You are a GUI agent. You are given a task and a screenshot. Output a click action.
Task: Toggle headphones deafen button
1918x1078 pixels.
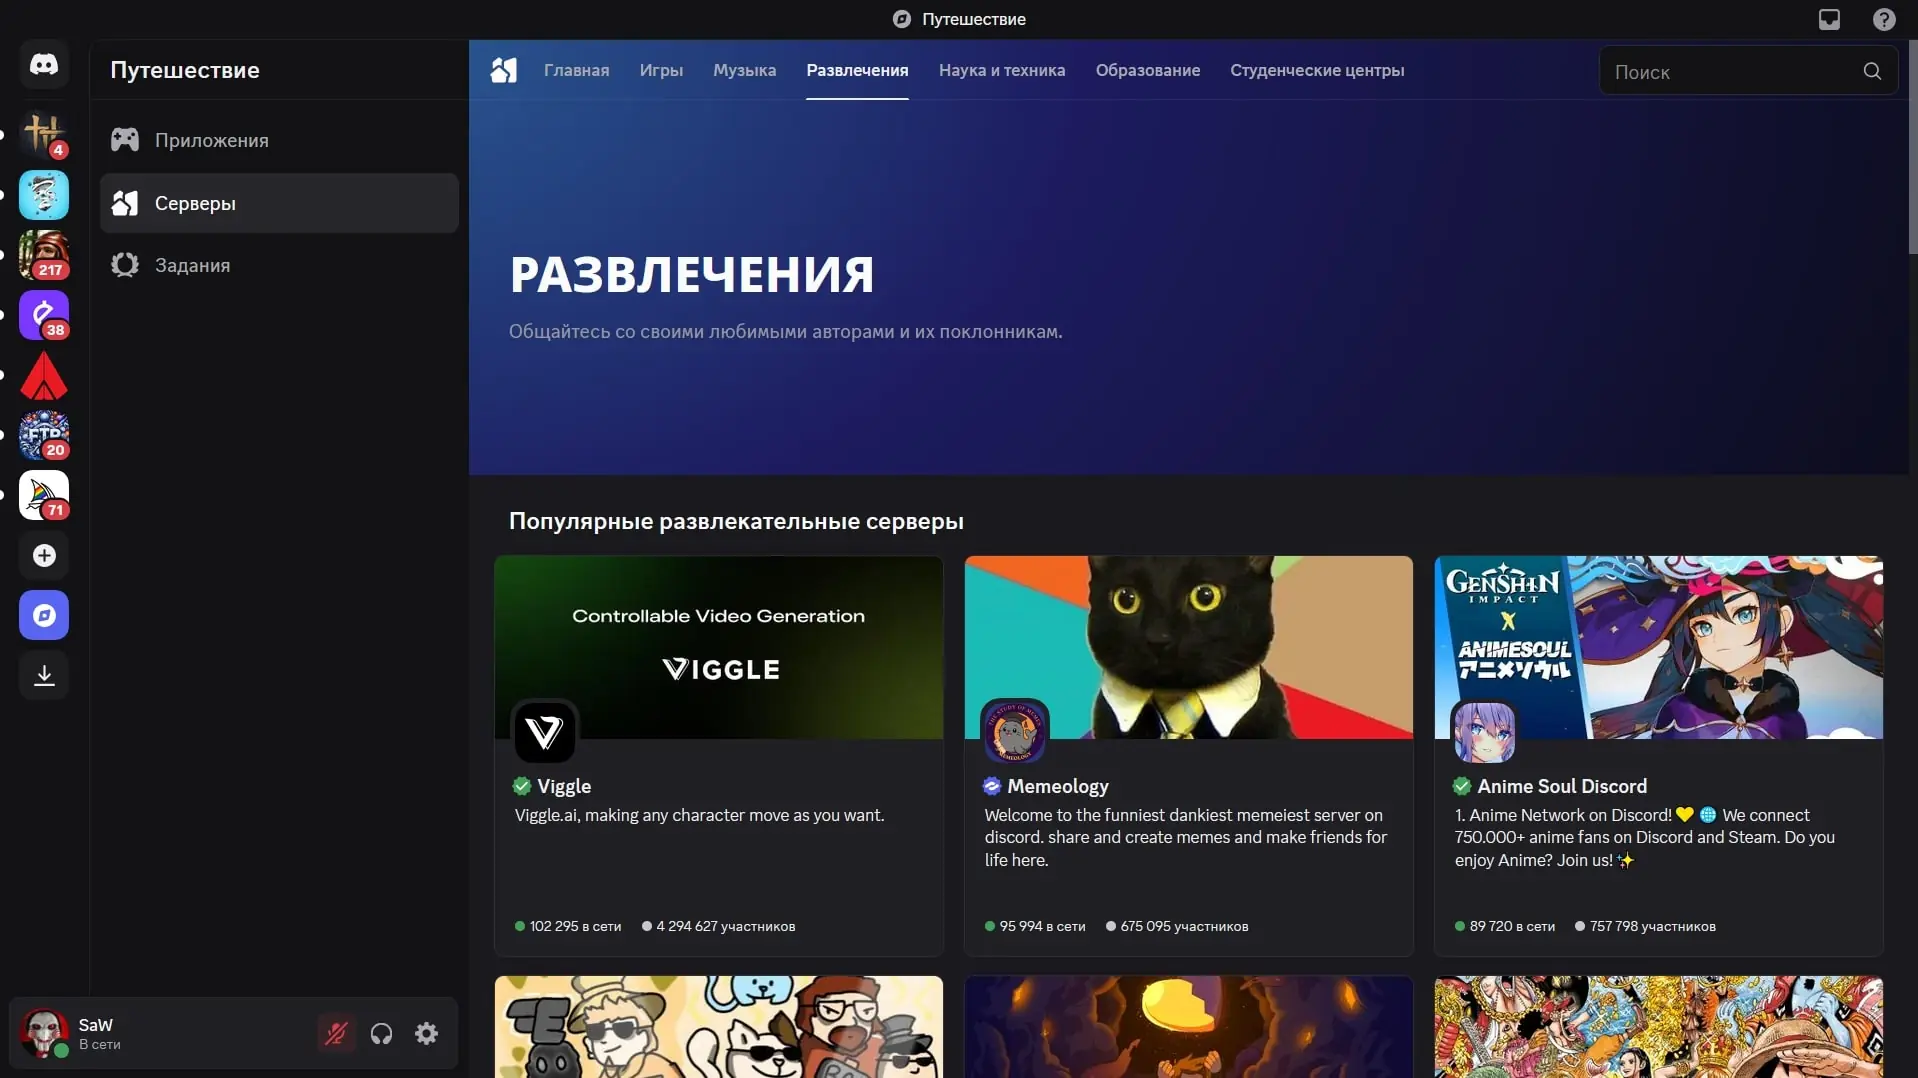(x=381, y=1033)
